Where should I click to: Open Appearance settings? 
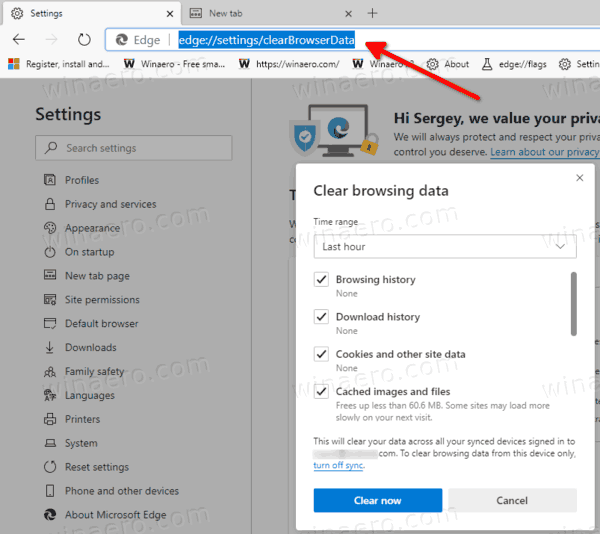coord(92,228)
